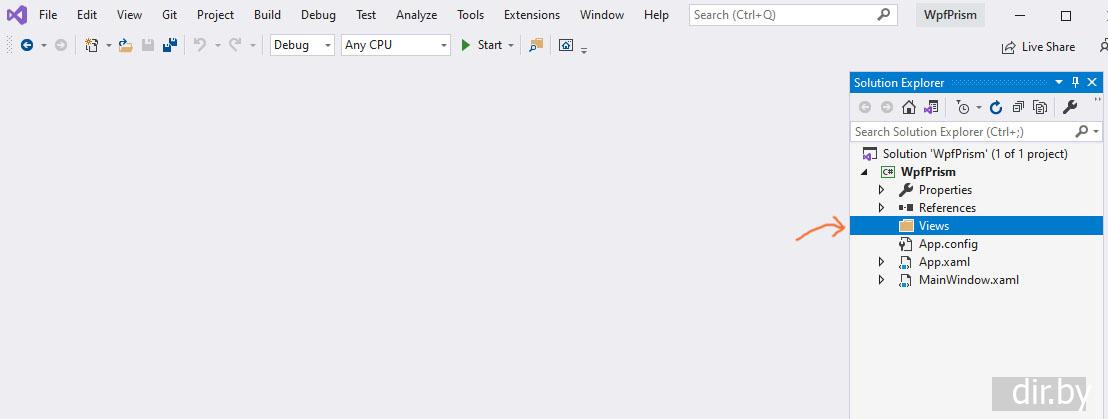Expand the MainWindow.xaml tree node
1108x419 pixels.
[x=880, y=280]
